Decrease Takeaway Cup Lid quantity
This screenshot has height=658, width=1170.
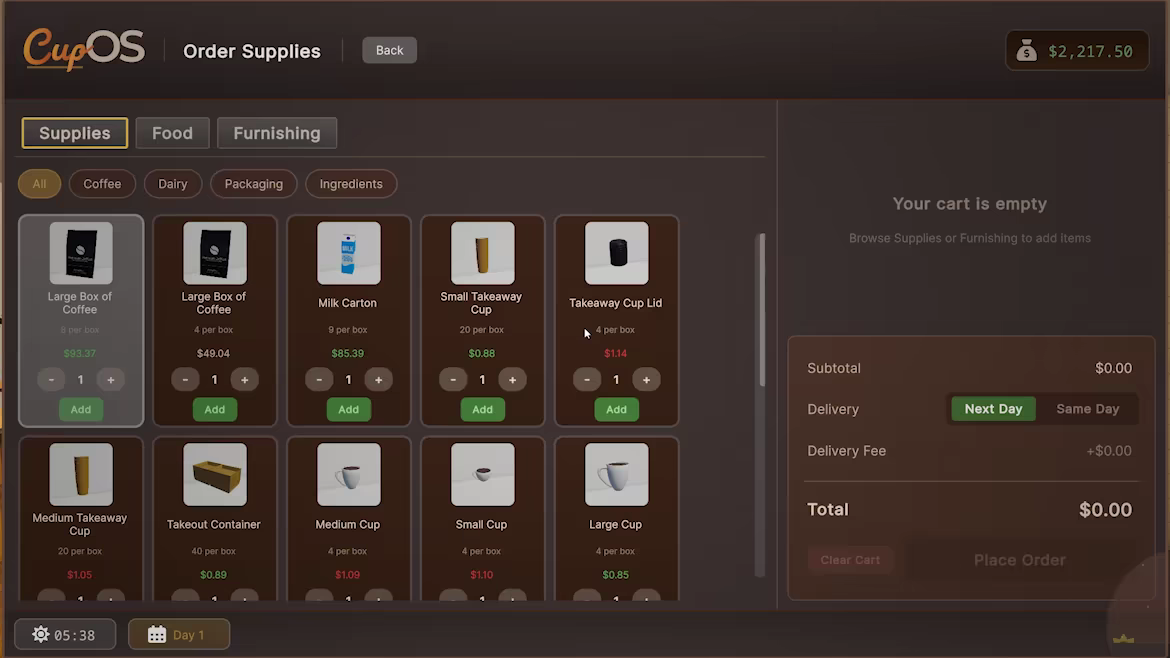pyautogui.click(x=587, y=380)
